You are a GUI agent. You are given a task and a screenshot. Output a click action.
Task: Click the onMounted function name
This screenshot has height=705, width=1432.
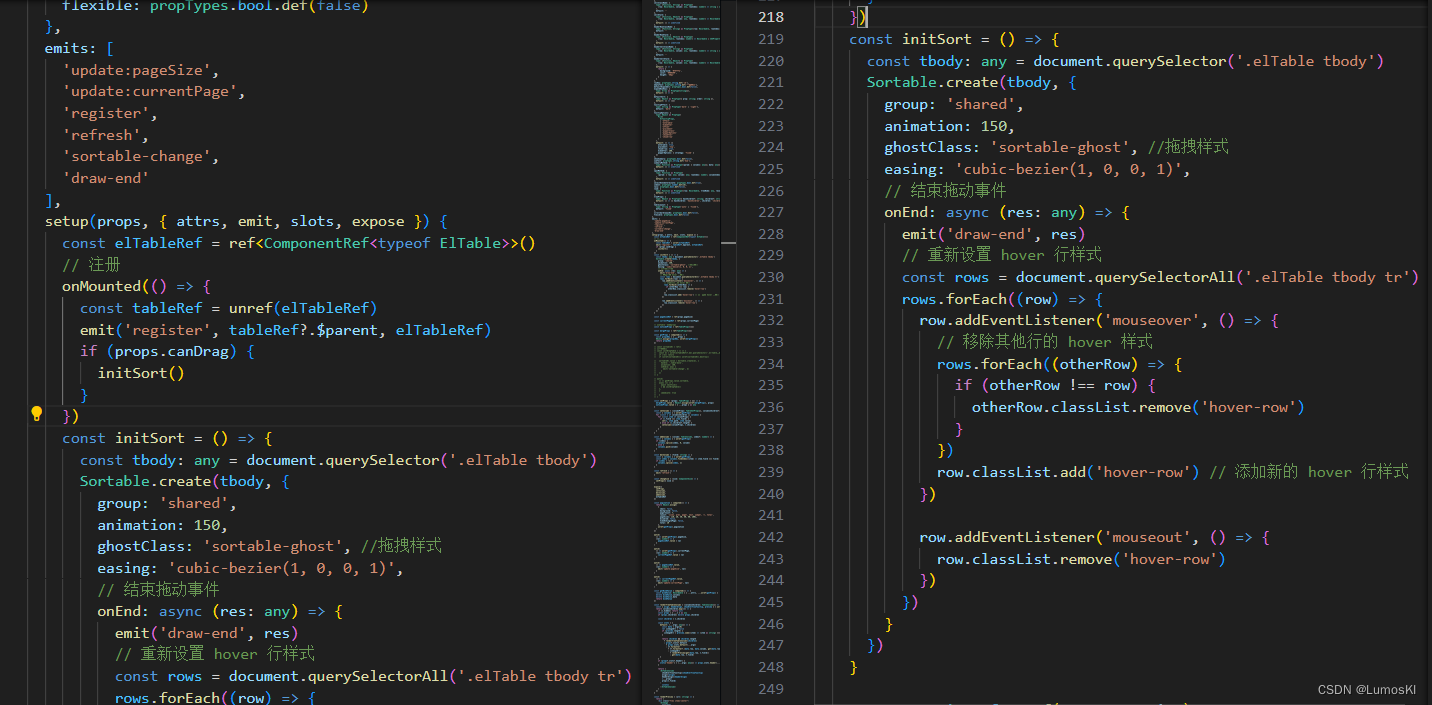98,286
